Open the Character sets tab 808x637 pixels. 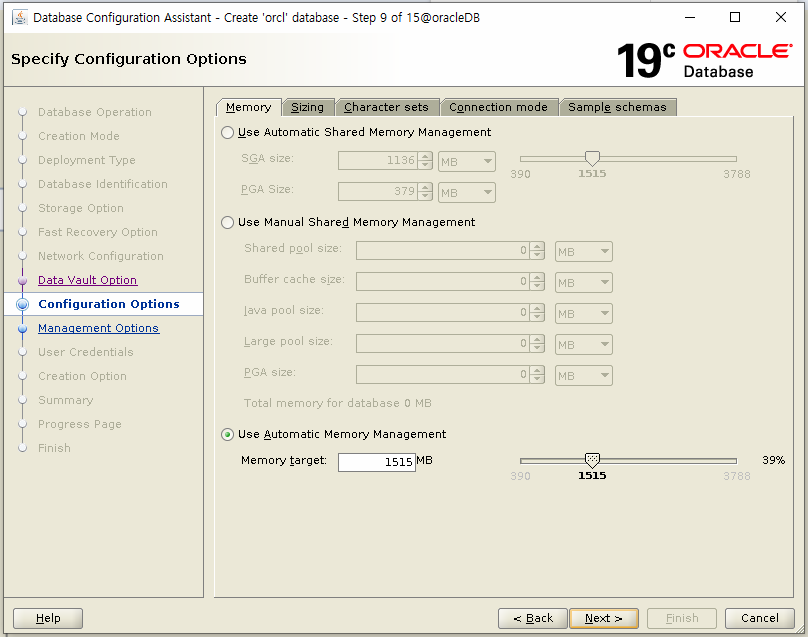[x=386, y=107]
